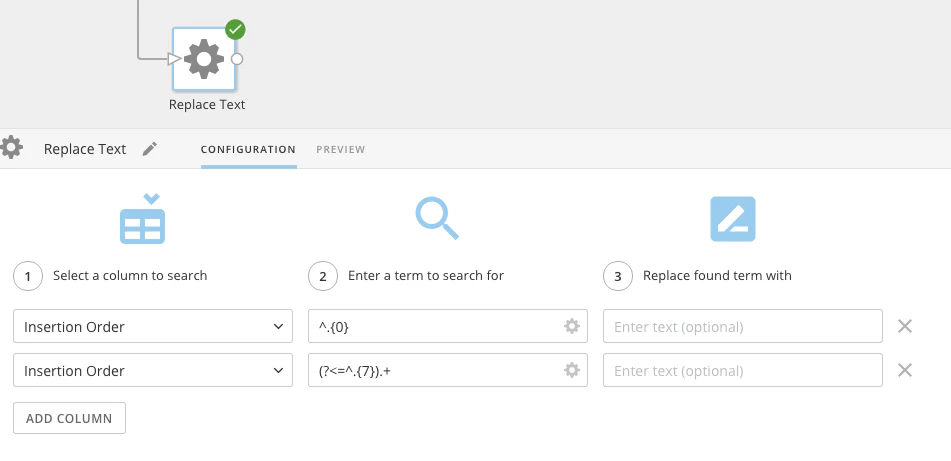Switch to the Configuration tab
This screenshot has width=951, height=461.
point(249,149)
